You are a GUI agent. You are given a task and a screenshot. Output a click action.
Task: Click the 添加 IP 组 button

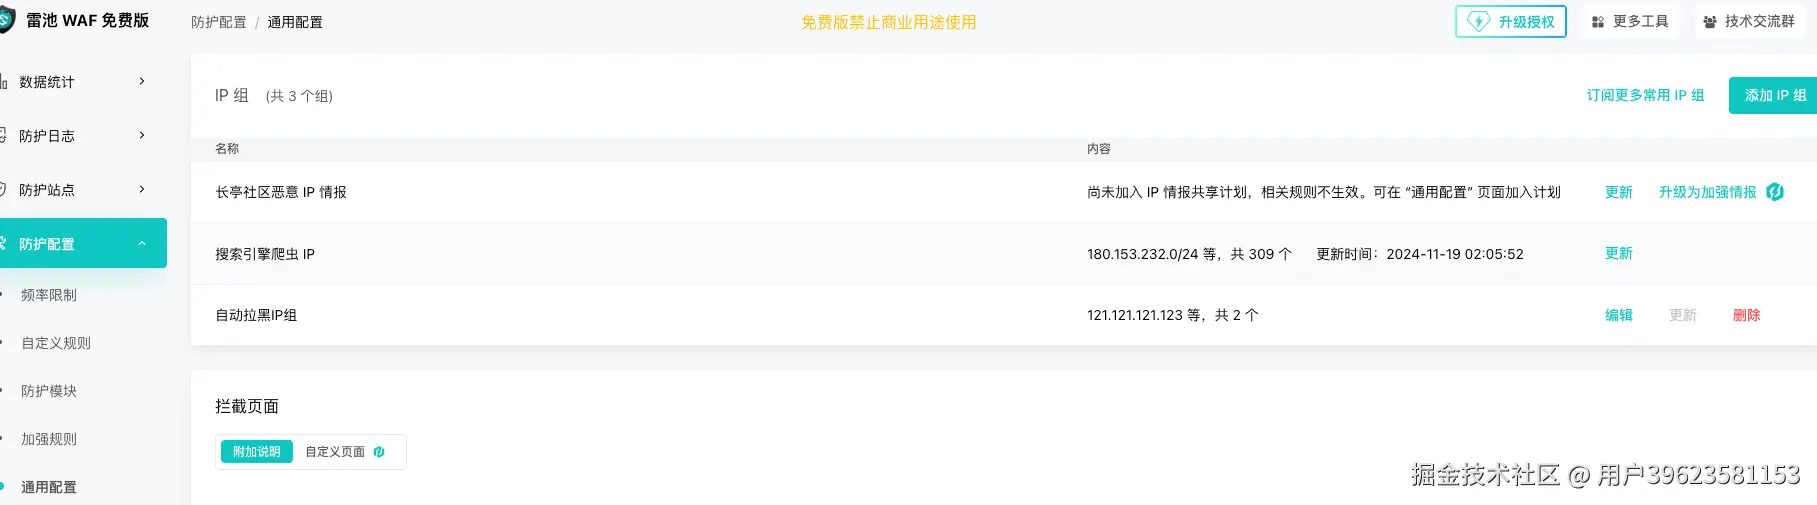[1774, 95]
